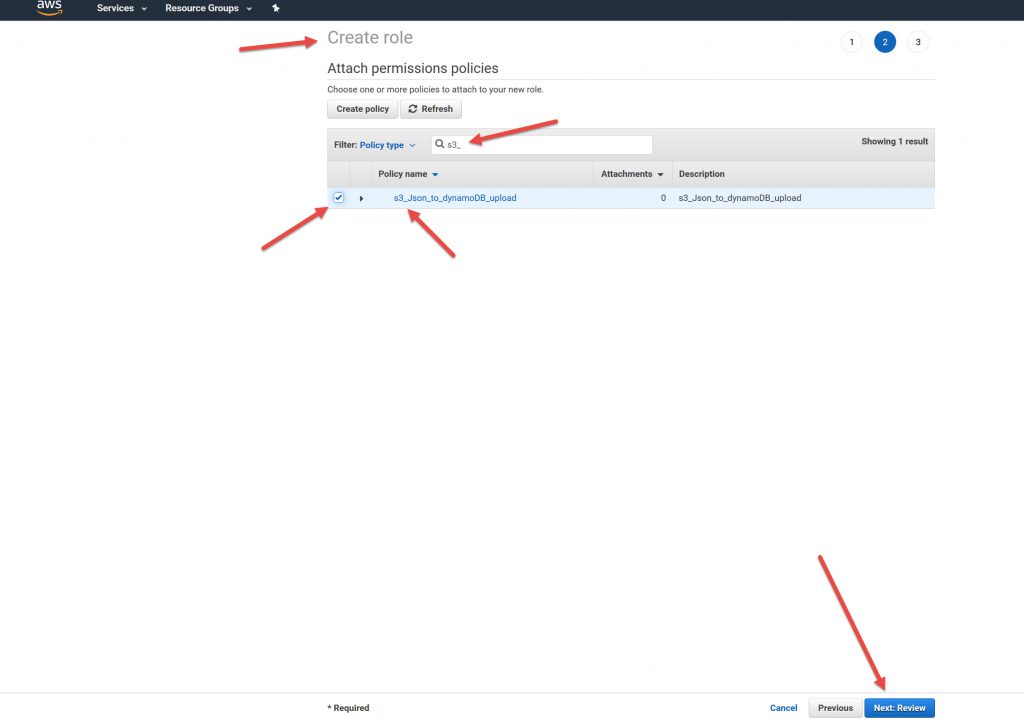Click the AWS logo home icon

tap(50, 8)
